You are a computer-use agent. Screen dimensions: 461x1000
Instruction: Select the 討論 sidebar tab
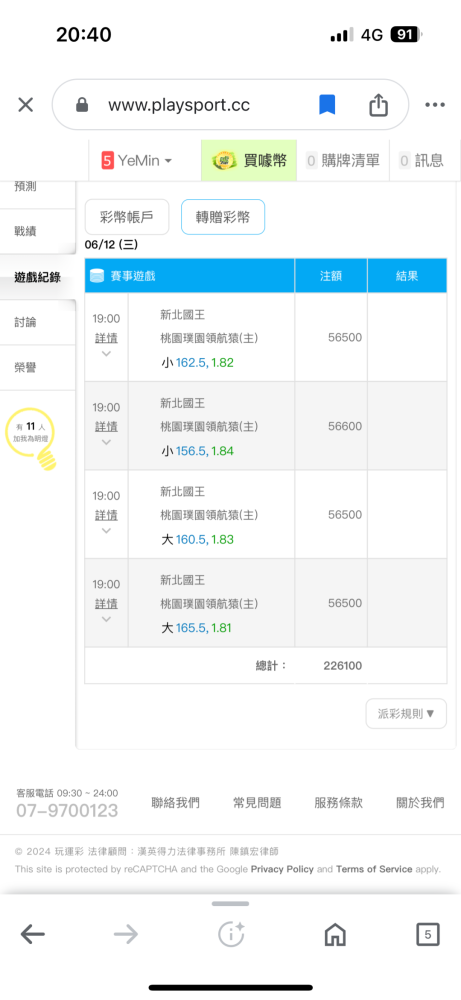pos(26,322)
